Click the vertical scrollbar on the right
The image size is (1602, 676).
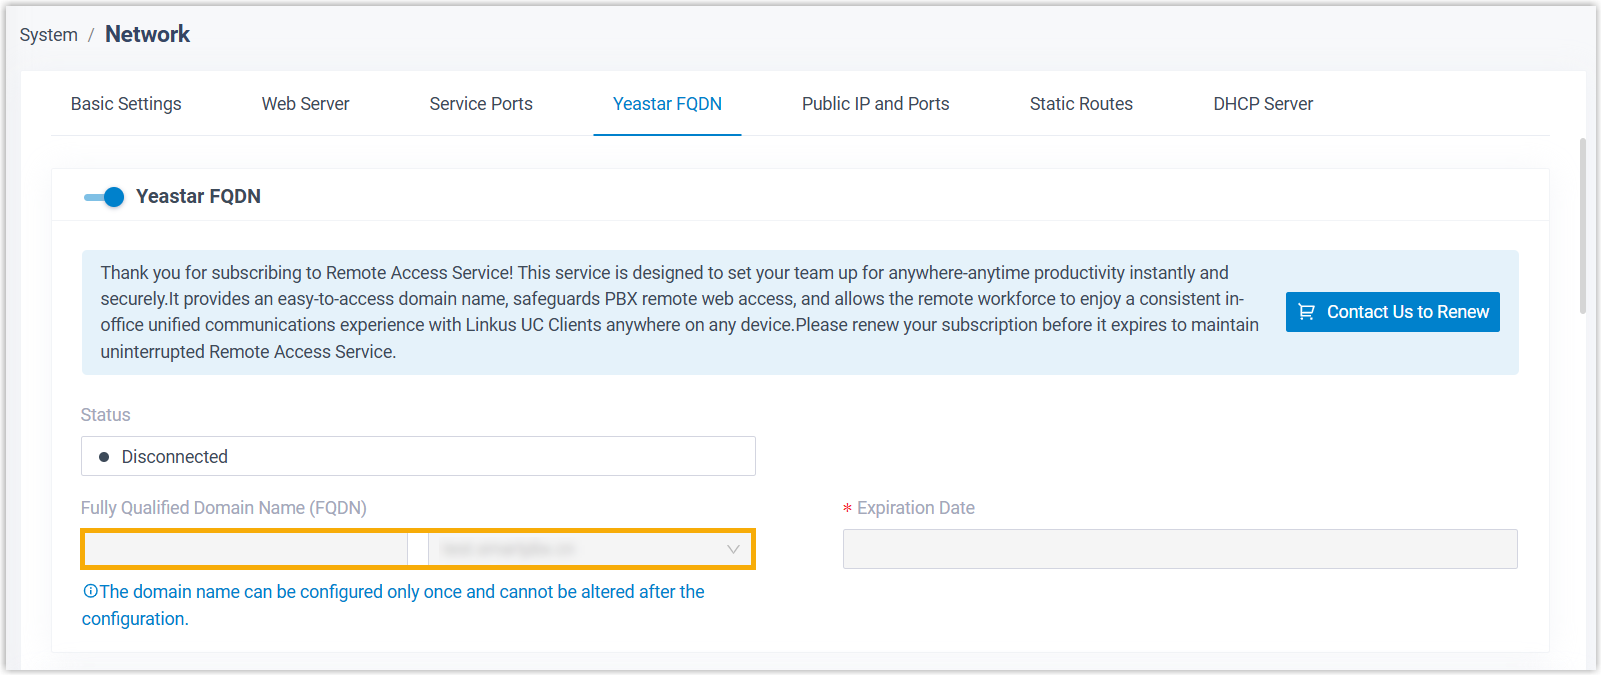pyautogui.click(x=1582, y=226)
